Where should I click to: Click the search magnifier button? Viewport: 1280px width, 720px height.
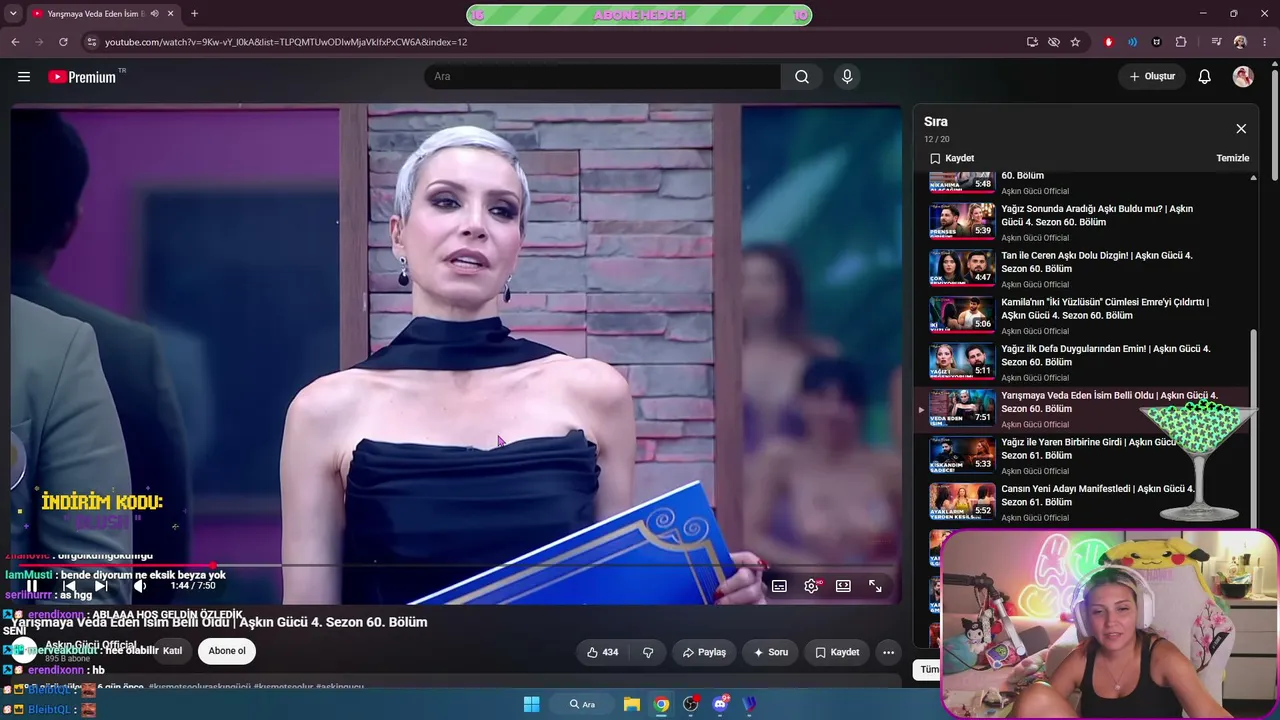click(x=802, y=77)
